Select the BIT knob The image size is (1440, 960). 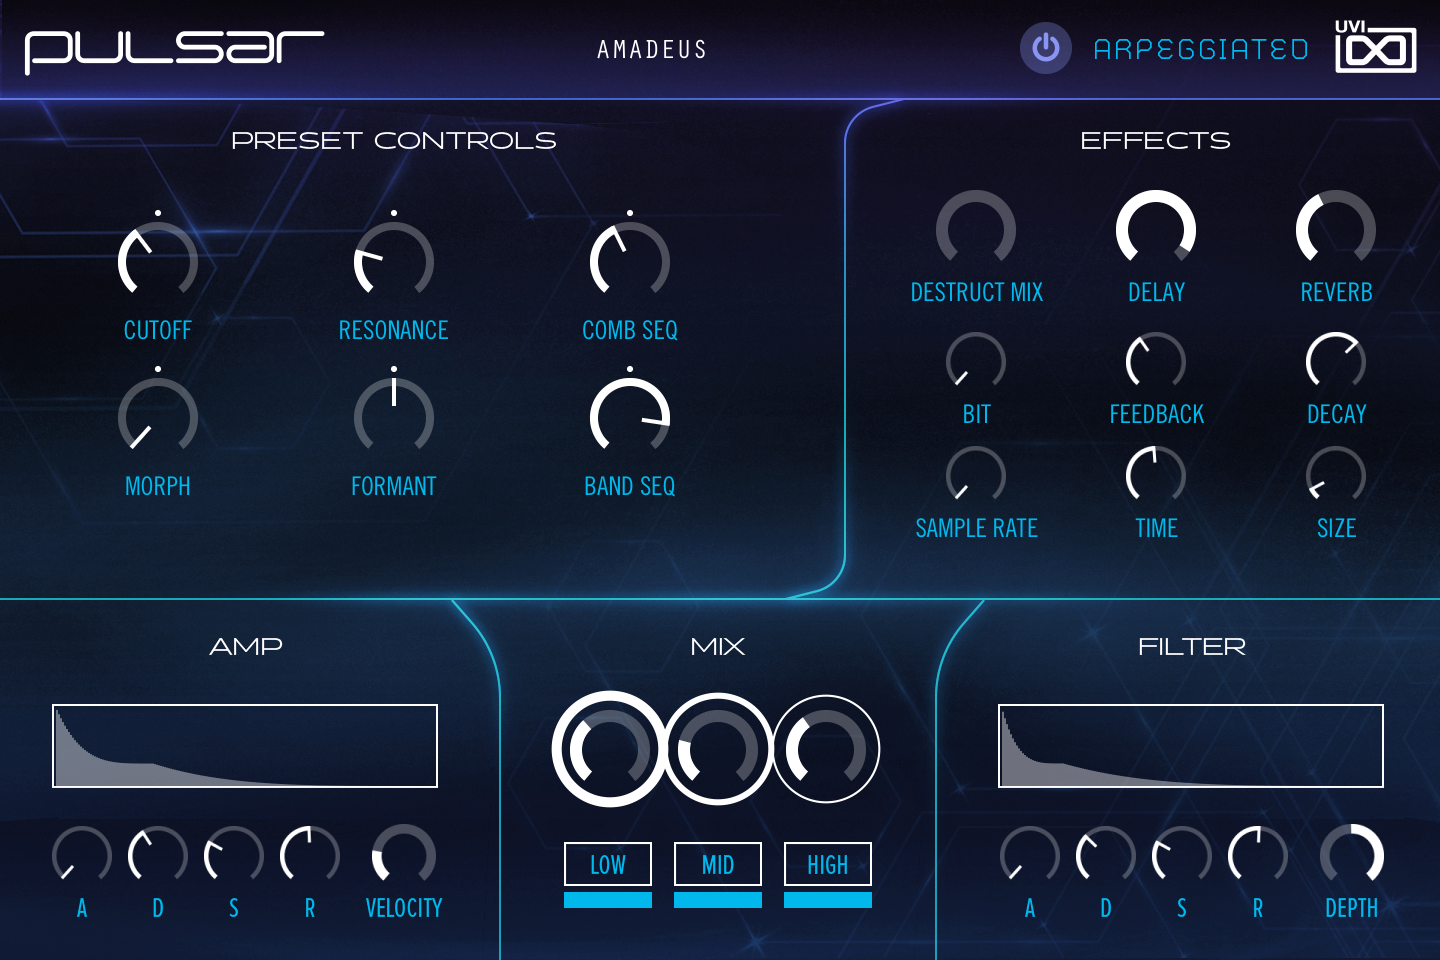[x=976, y=361]
